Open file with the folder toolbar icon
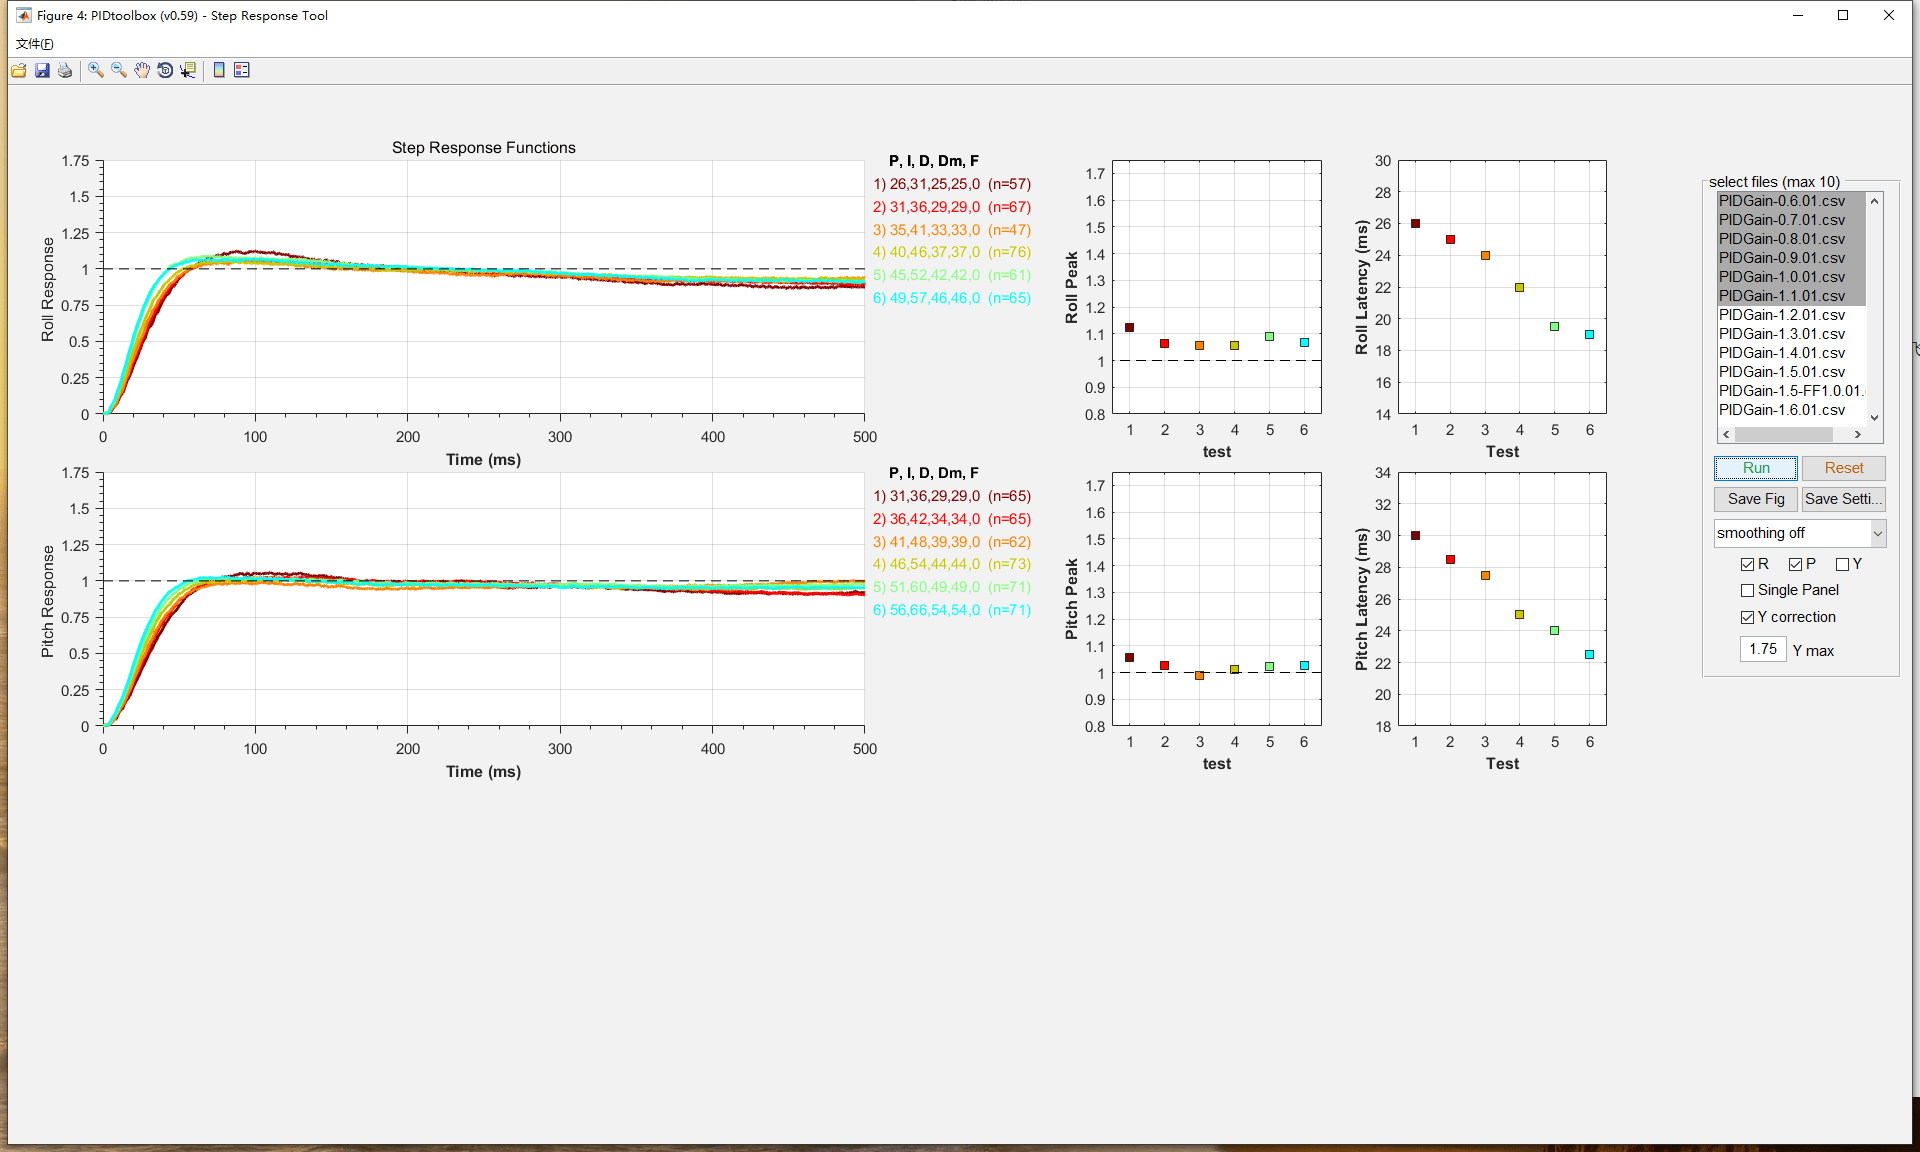This screenshot has height=1152, width=1920. click(x=19, y=70)
